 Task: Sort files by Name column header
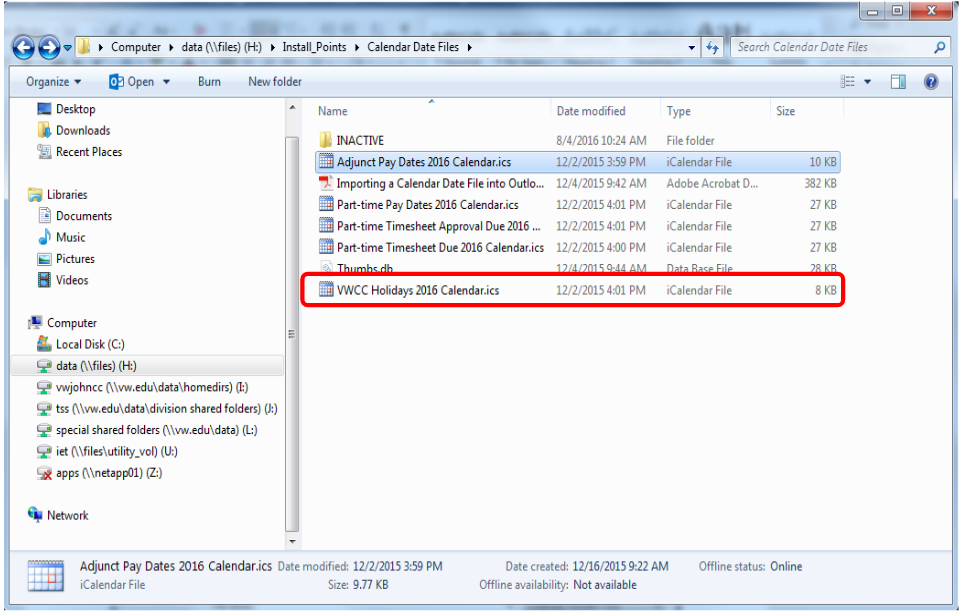[x=333, y=111]
